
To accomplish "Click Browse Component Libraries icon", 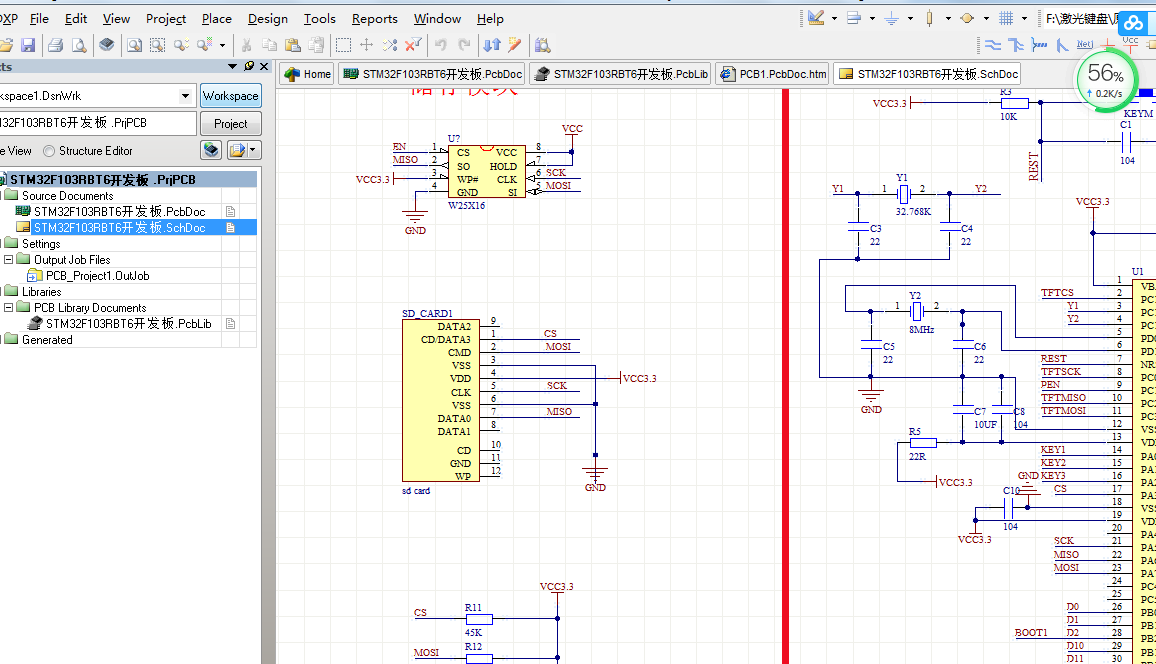I will (x=543, y=46).
